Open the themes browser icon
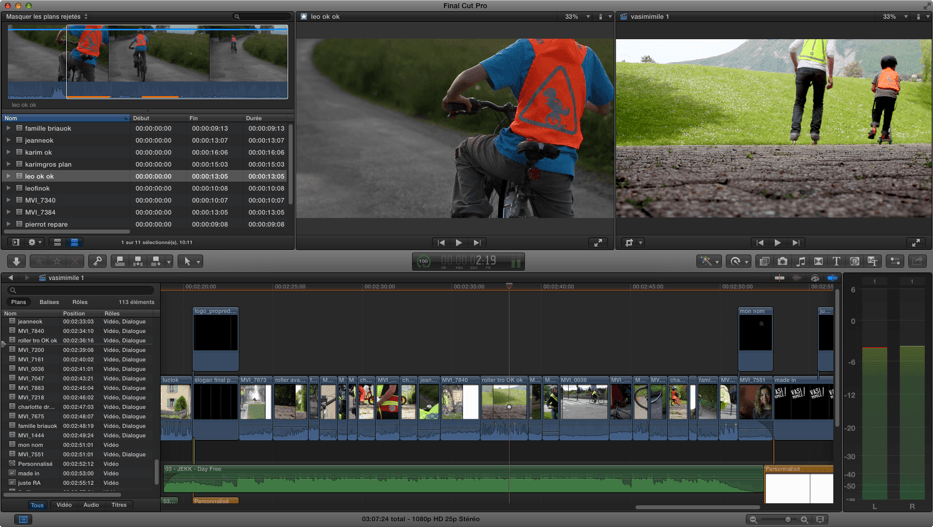Screen dimensions: 933x527 (872, 261)
